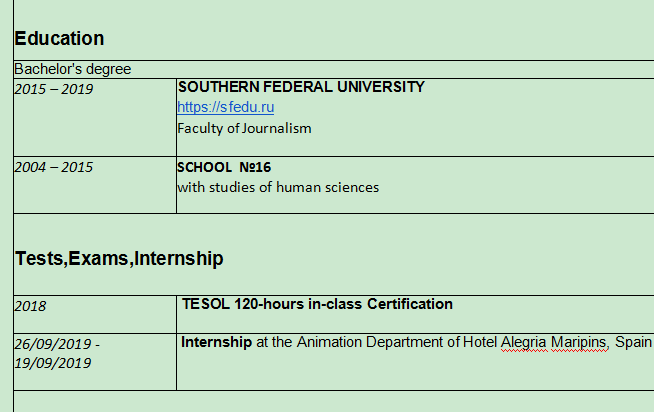654x412 pixels.
Task: Click the 19/09/2019 end date
Action: 52,363
